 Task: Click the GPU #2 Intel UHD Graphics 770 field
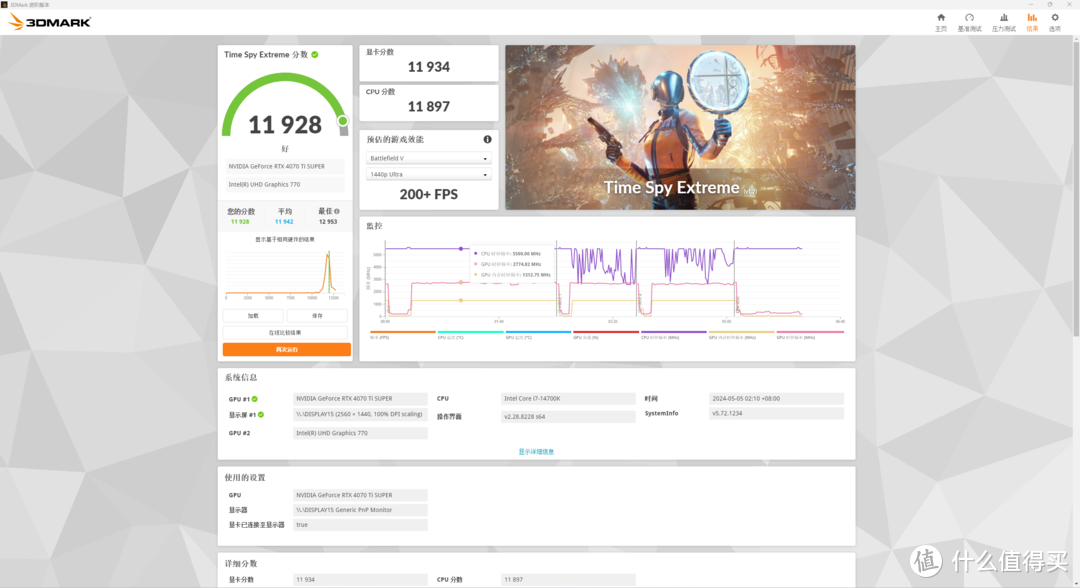[360, 433]
